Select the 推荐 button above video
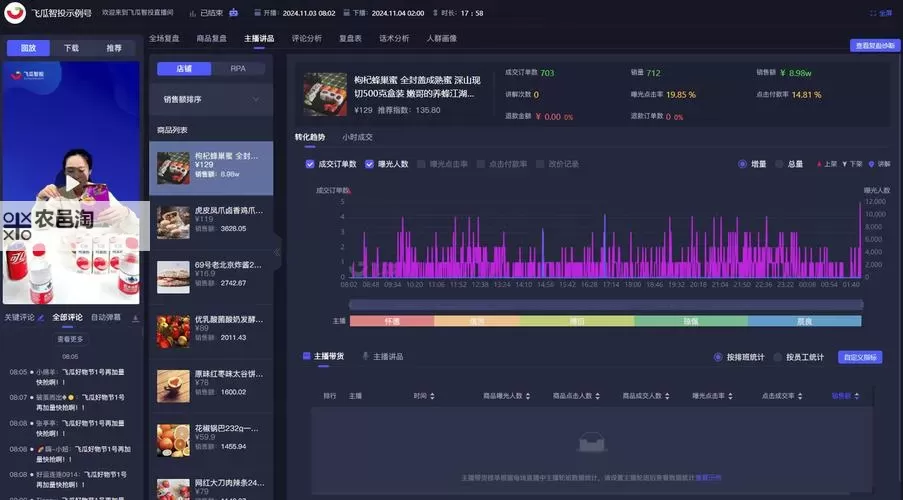The height and width of the screenshot is (500, 903). click(x=114, y=48)
